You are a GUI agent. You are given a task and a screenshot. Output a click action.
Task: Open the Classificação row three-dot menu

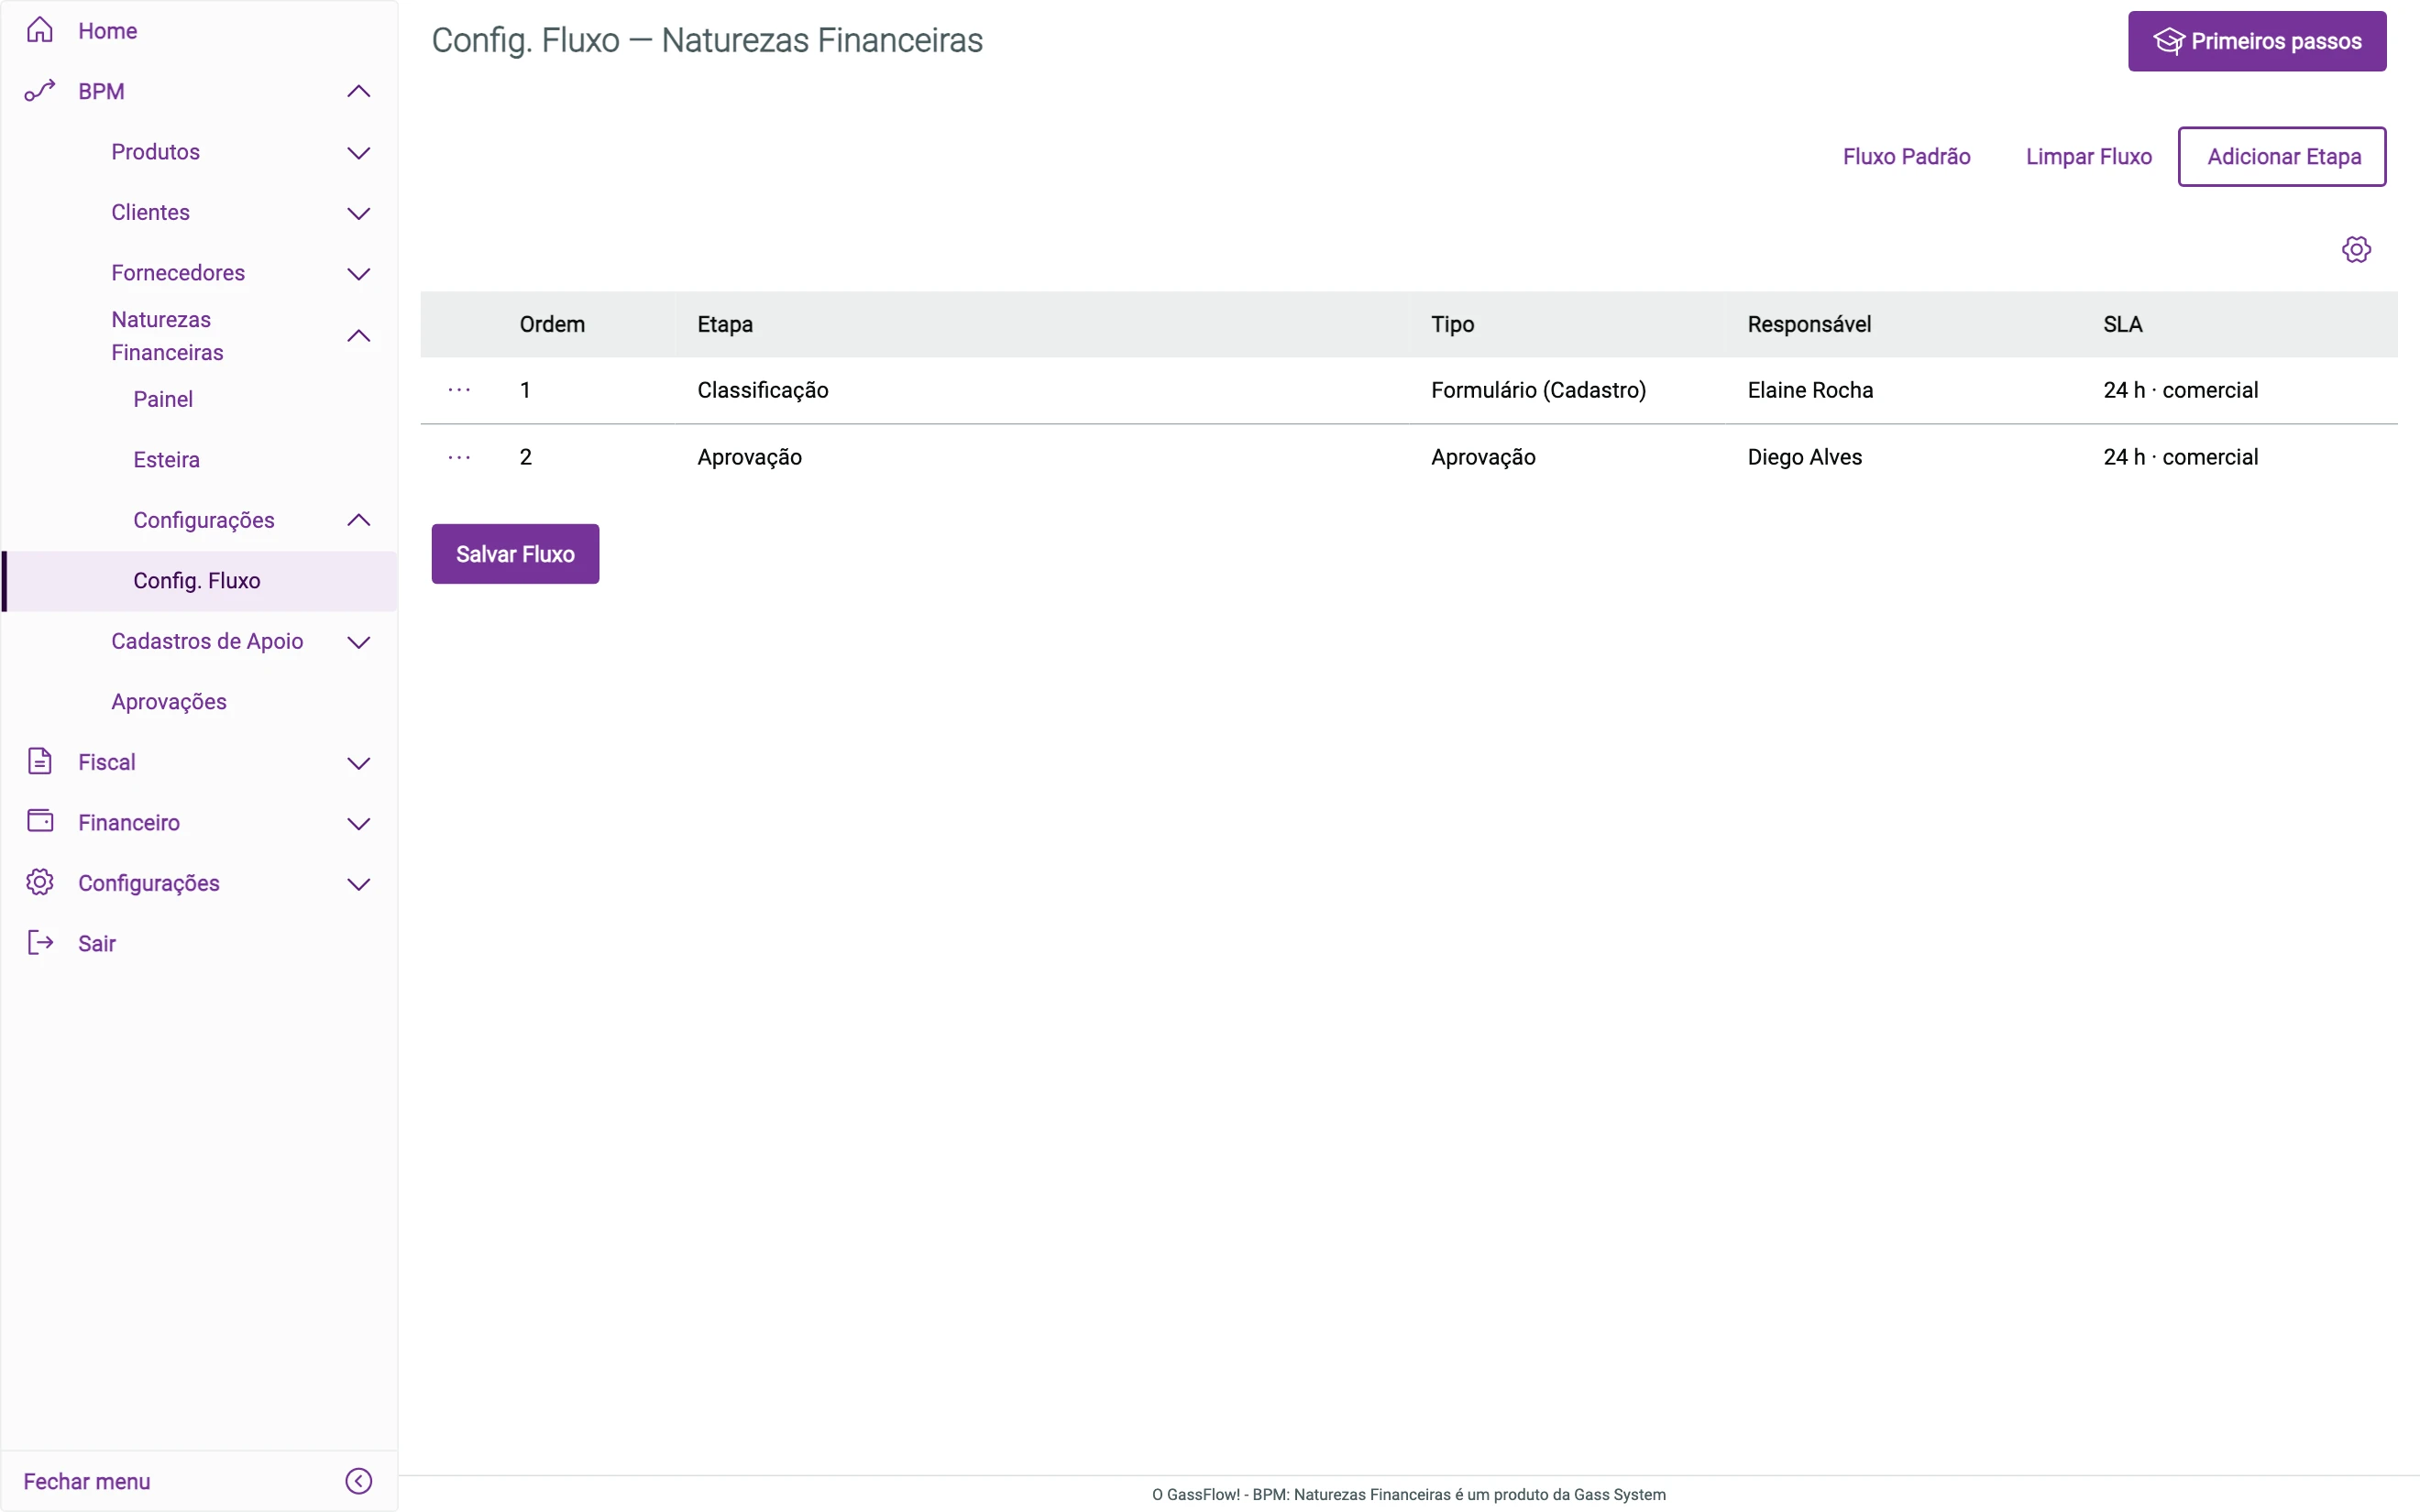[459, 390]
